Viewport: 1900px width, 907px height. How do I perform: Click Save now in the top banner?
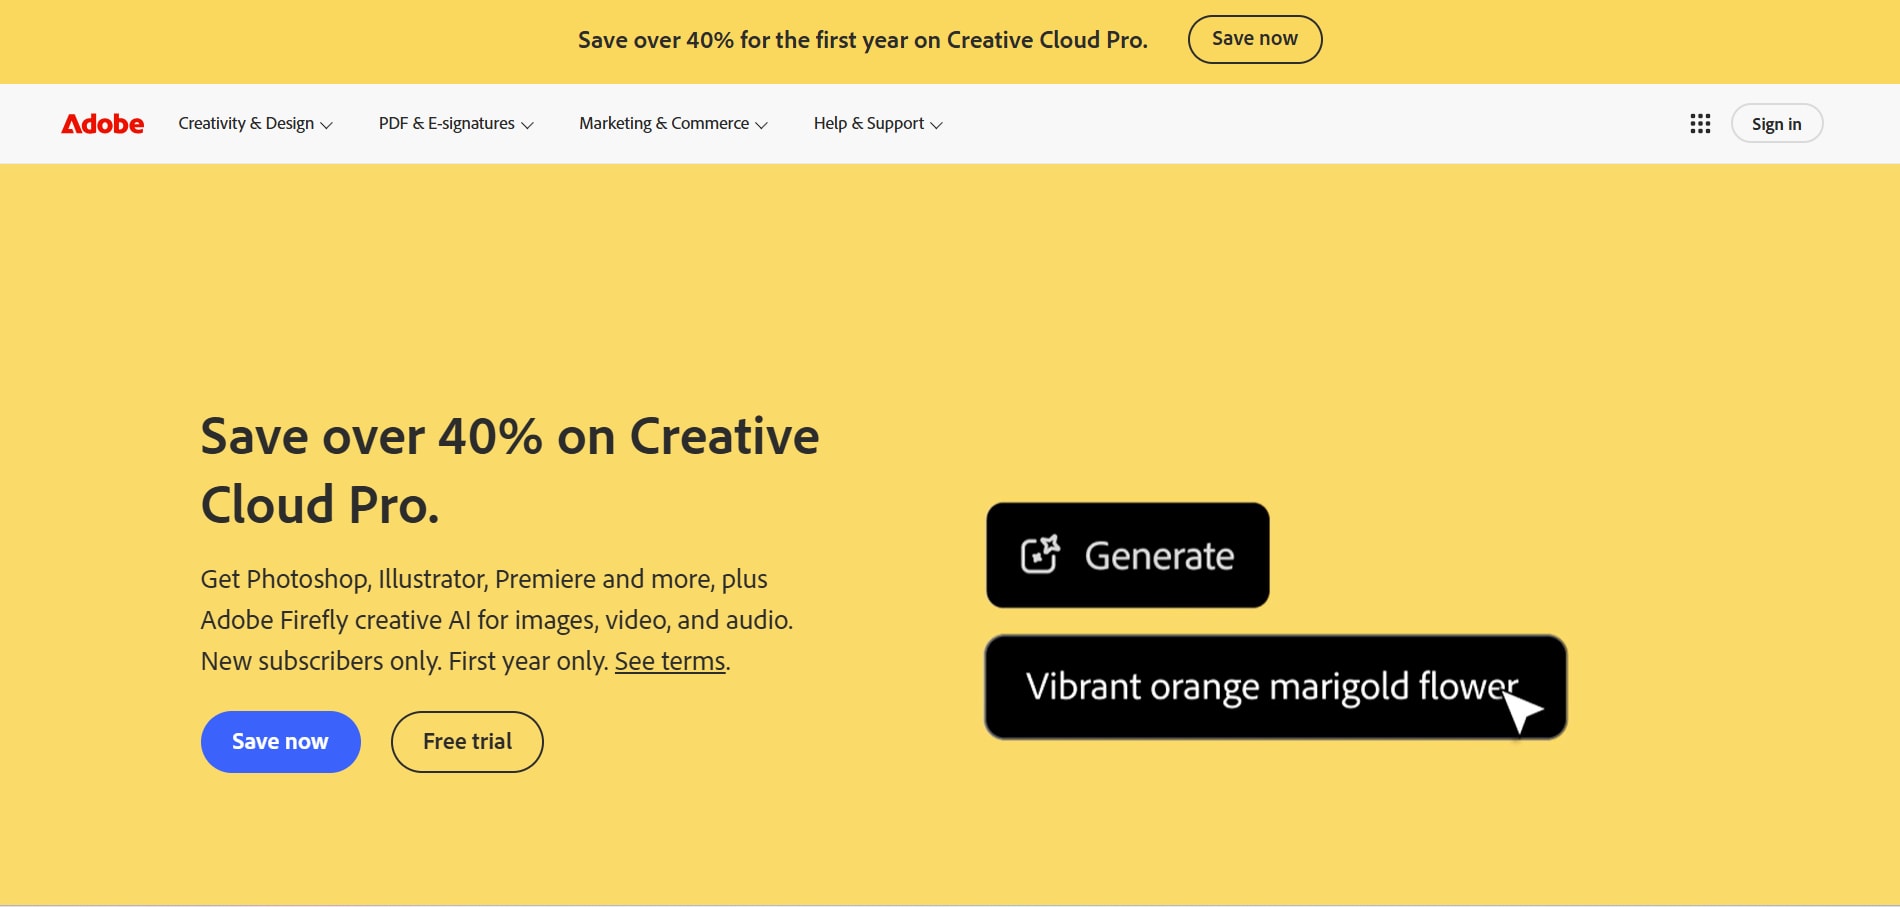point(1254,38)
